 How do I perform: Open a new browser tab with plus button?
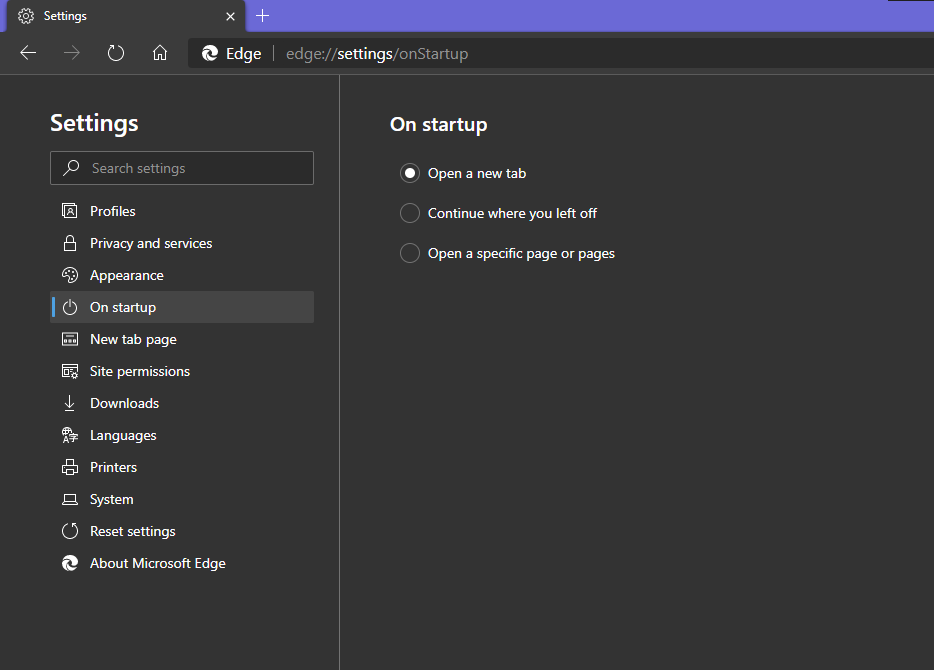263,16
